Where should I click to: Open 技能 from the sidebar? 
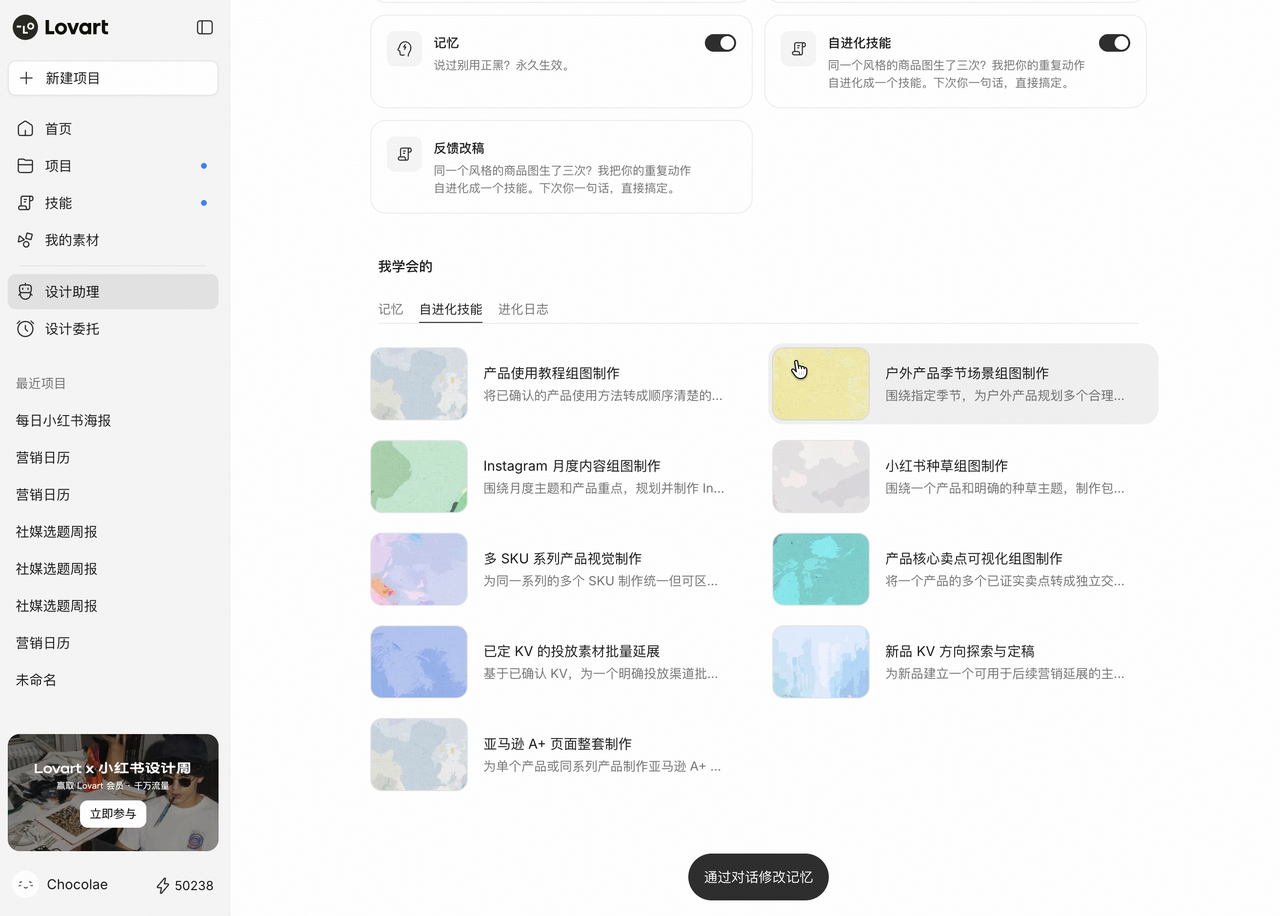pyautogui.click(x=113, y=203)
